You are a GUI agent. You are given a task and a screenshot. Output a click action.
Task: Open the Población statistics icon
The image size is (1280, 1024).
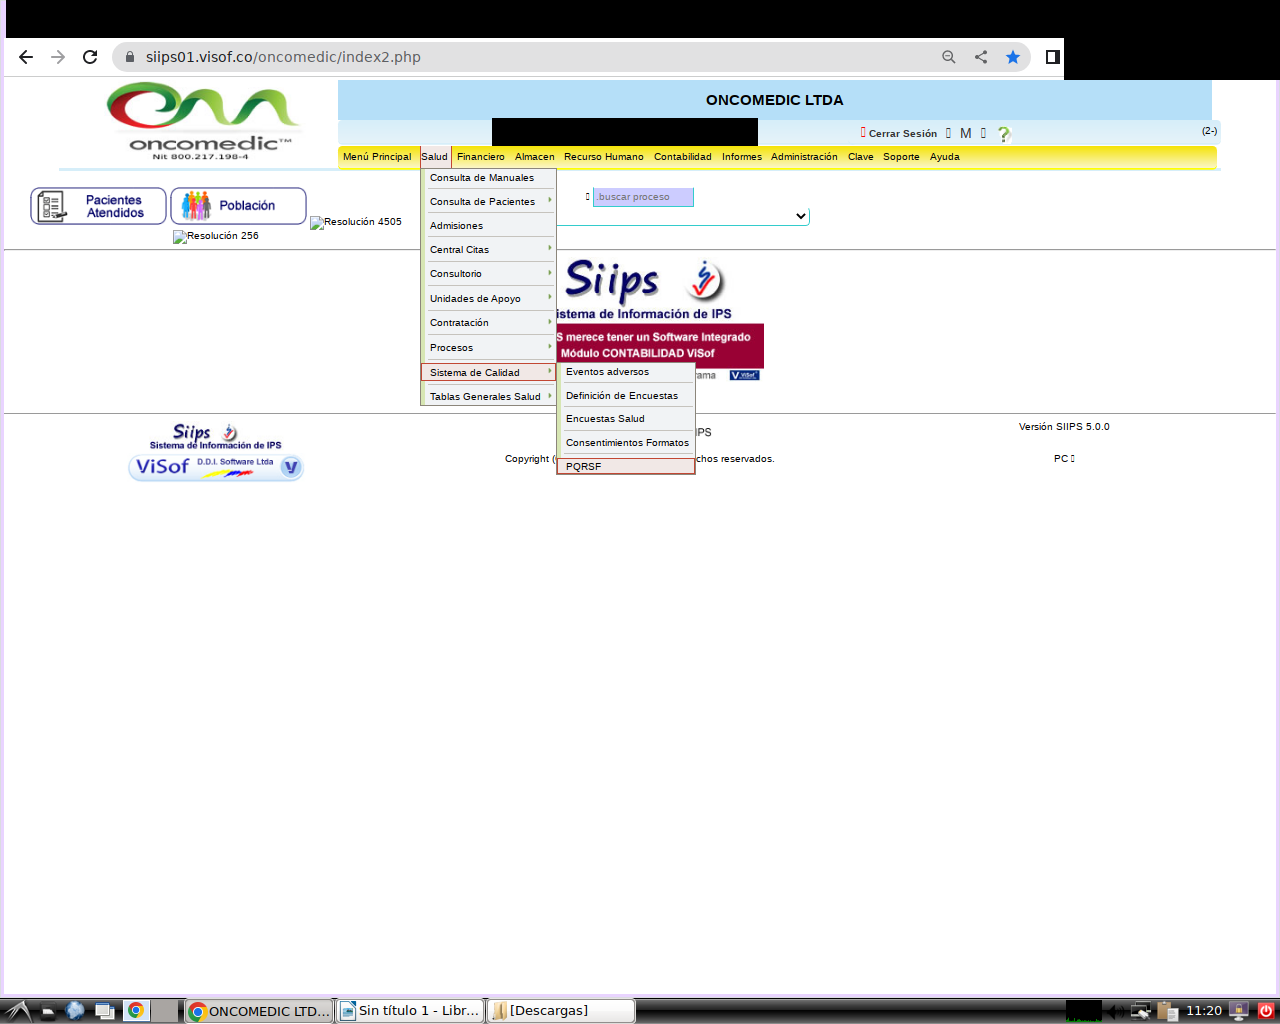(x=238, y=206)
